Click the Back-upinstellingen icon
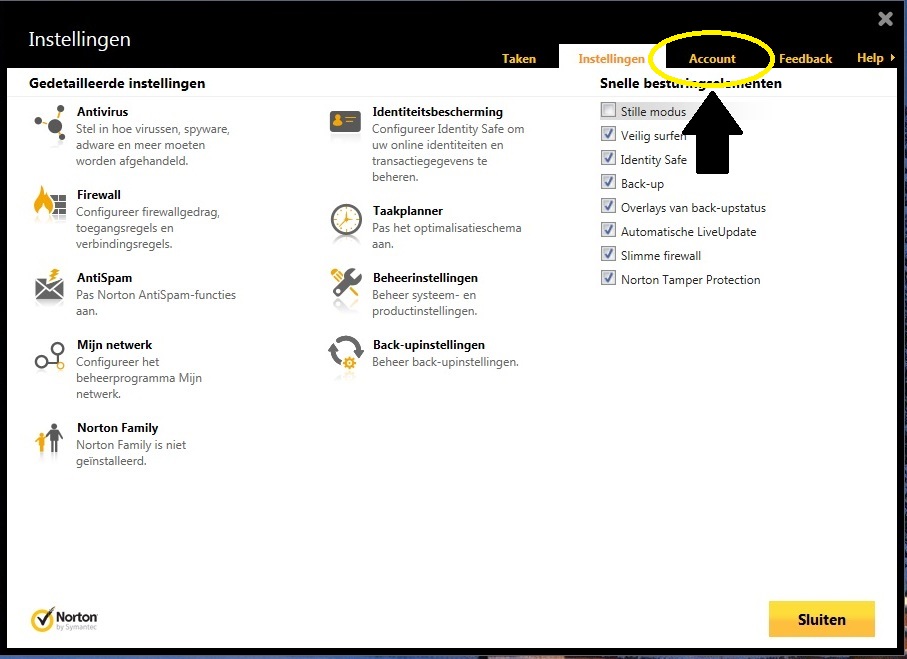 tap(346, 353)
